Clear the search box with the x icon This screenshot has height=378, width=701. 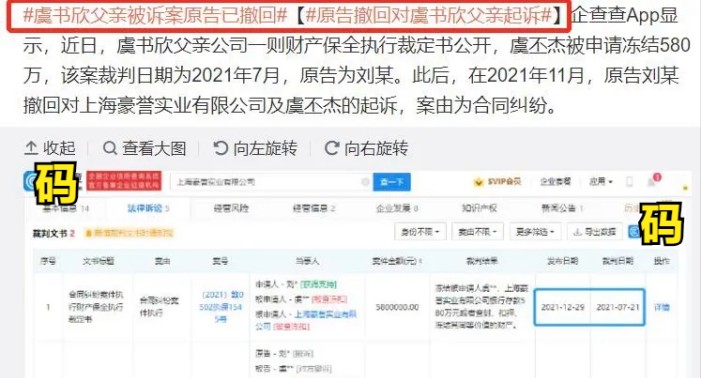tap(365, 182)
